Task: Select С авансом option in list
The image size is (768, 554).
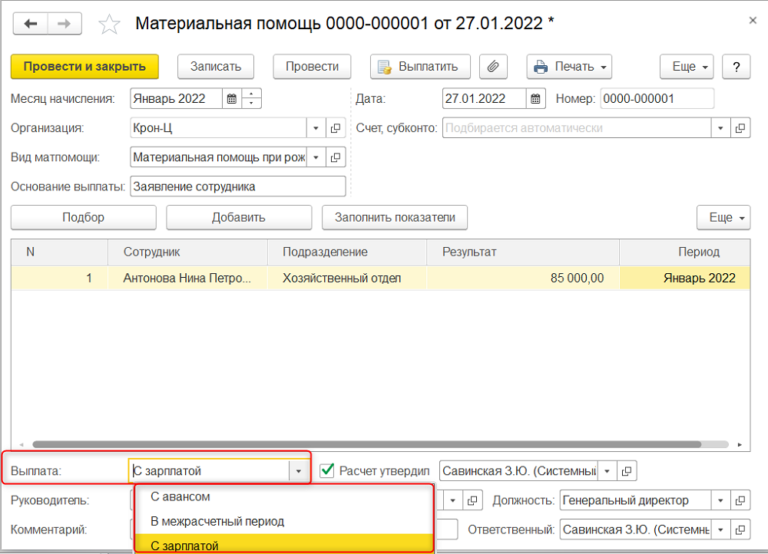Action: [180, 496]
